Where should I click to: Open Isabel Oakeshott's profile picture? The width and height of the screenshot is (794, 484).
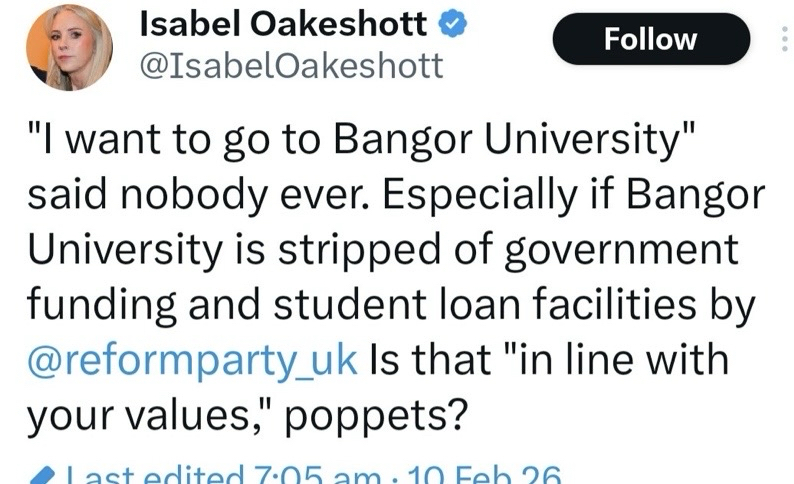[x=69, y=45]
